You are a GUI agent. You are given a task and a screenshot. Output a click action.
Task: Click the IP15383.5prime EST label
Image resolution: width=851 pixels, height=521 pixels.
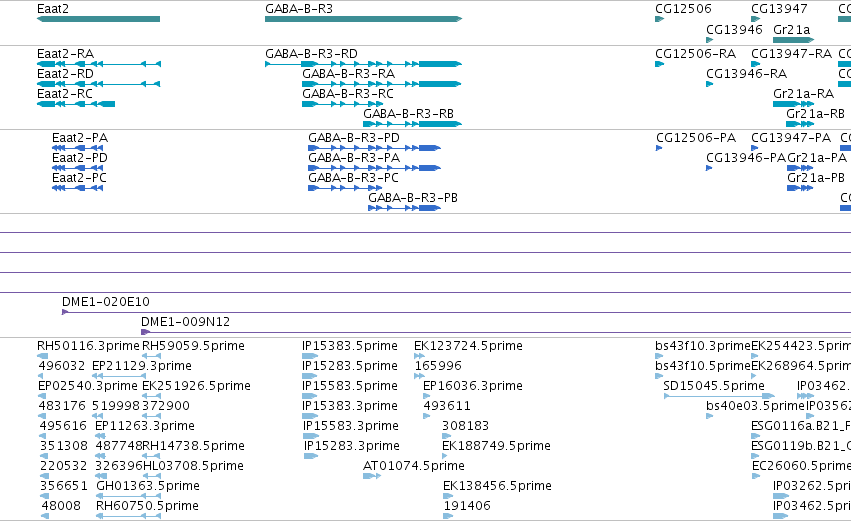[x=350, y=346]
